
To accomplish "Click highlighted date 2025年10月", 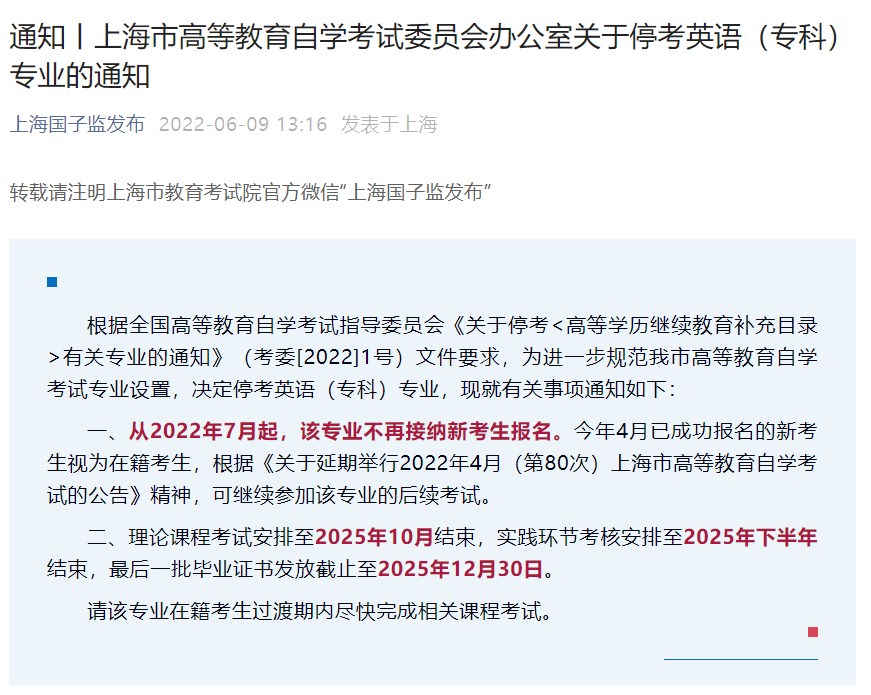I will pyautogui.click(x=374, y=537).
